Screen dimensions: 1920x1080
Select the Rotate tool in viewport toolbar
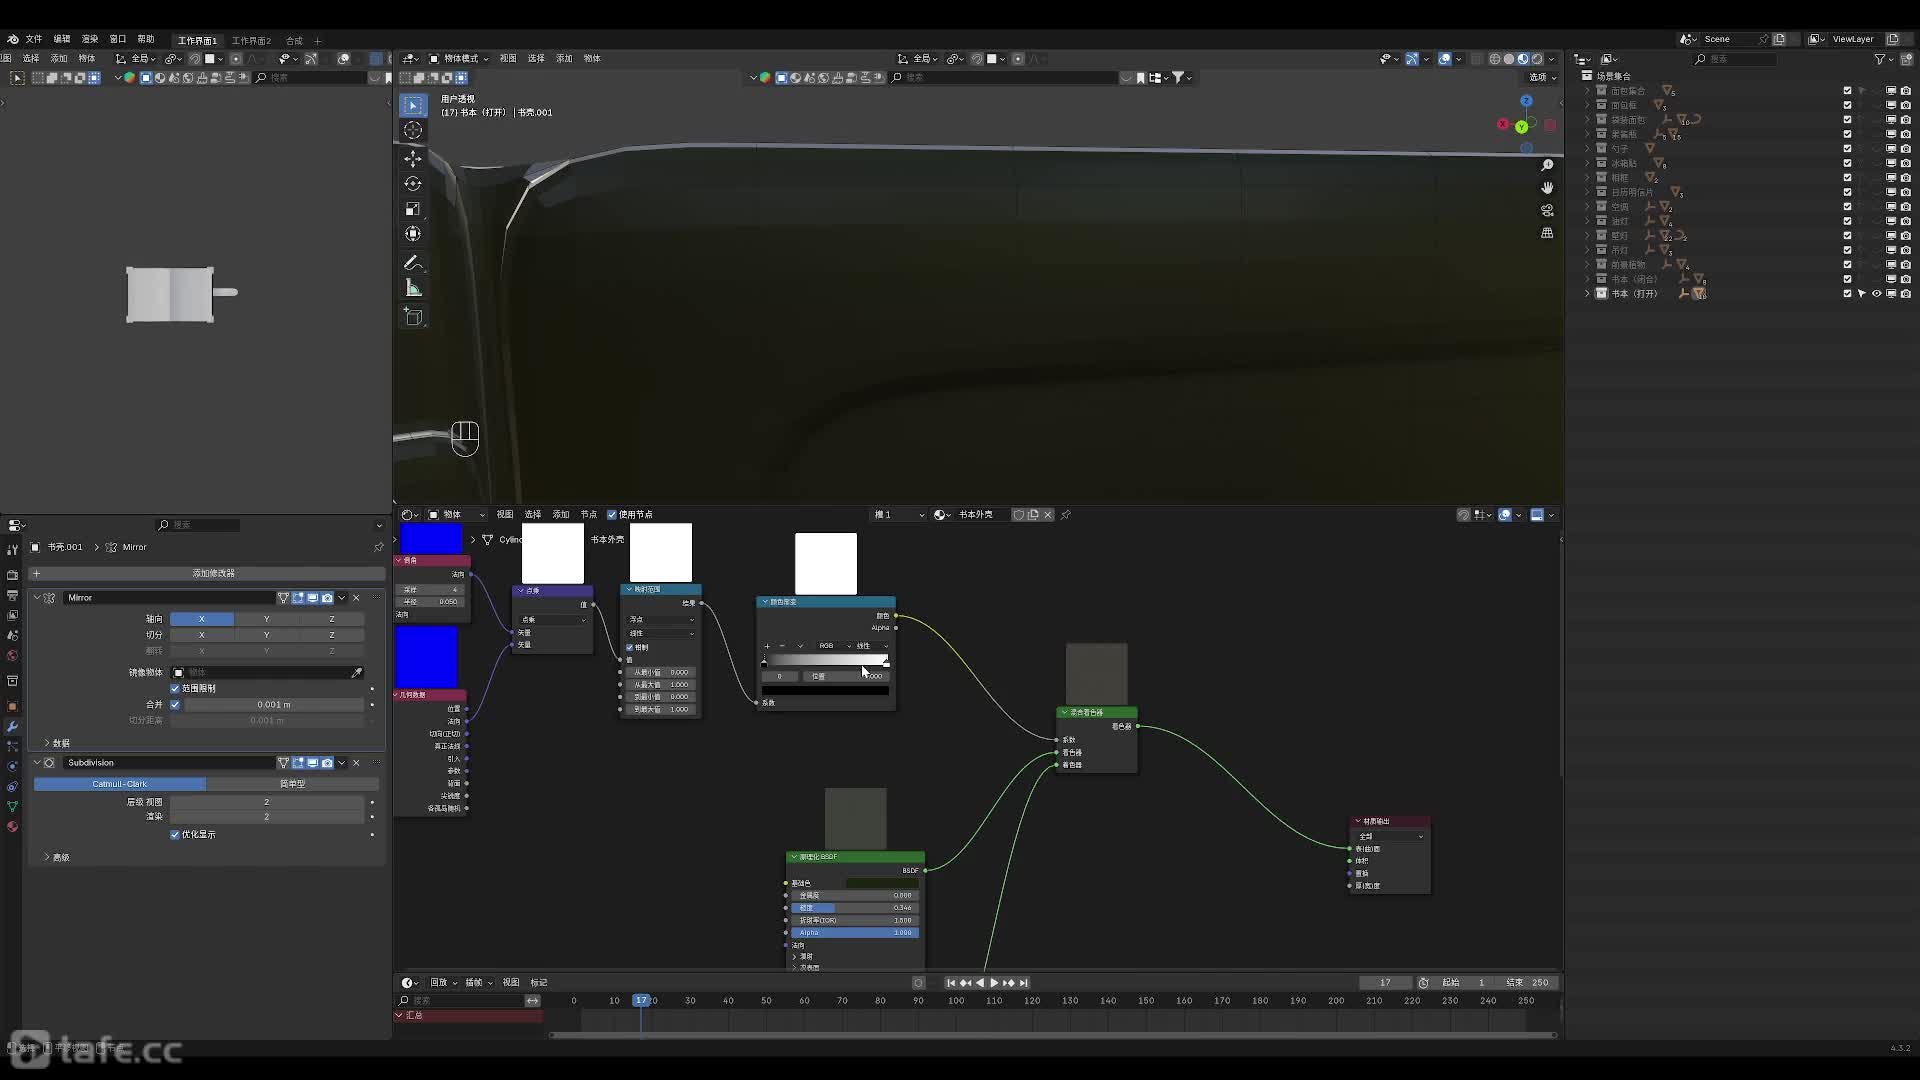pos(413,184)
